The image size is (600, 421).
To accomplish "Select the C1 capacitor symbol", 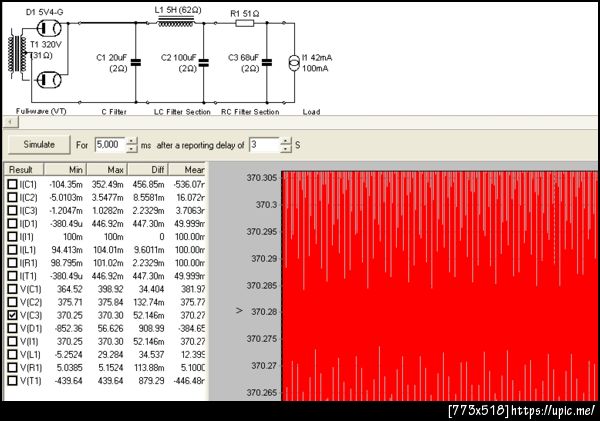I will point(135,62).
